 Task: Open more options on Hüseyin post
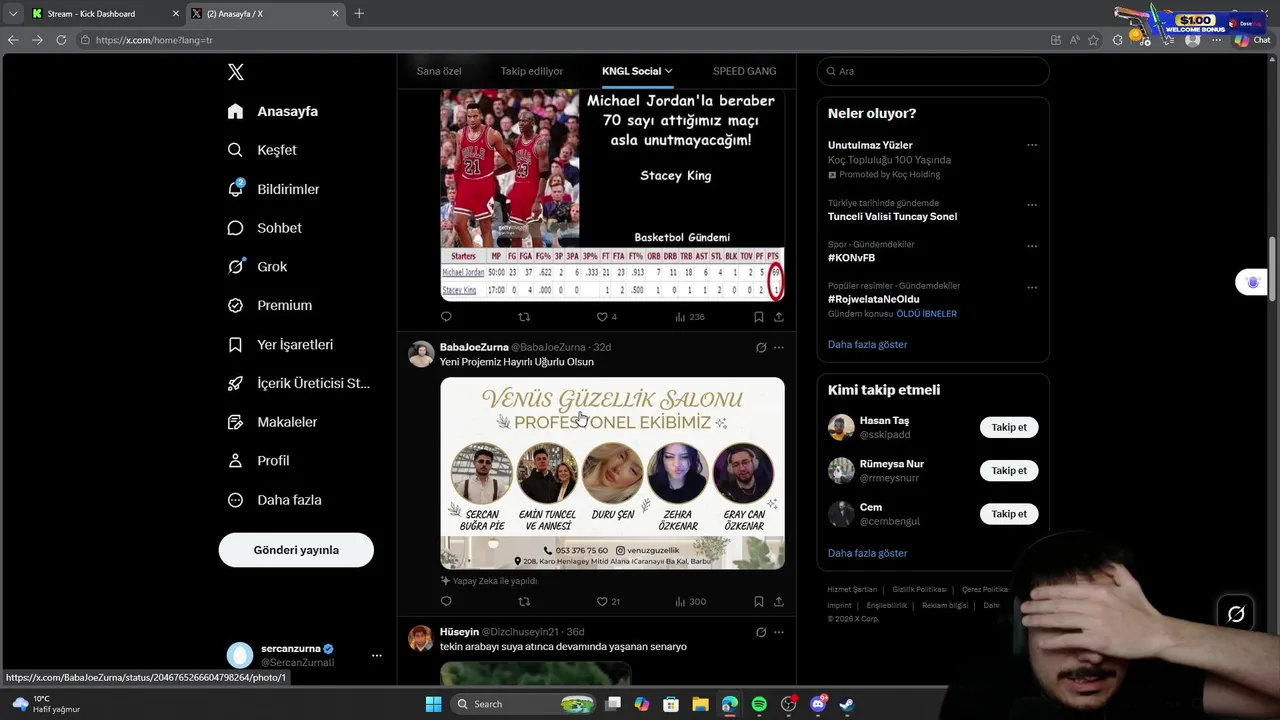779,632
